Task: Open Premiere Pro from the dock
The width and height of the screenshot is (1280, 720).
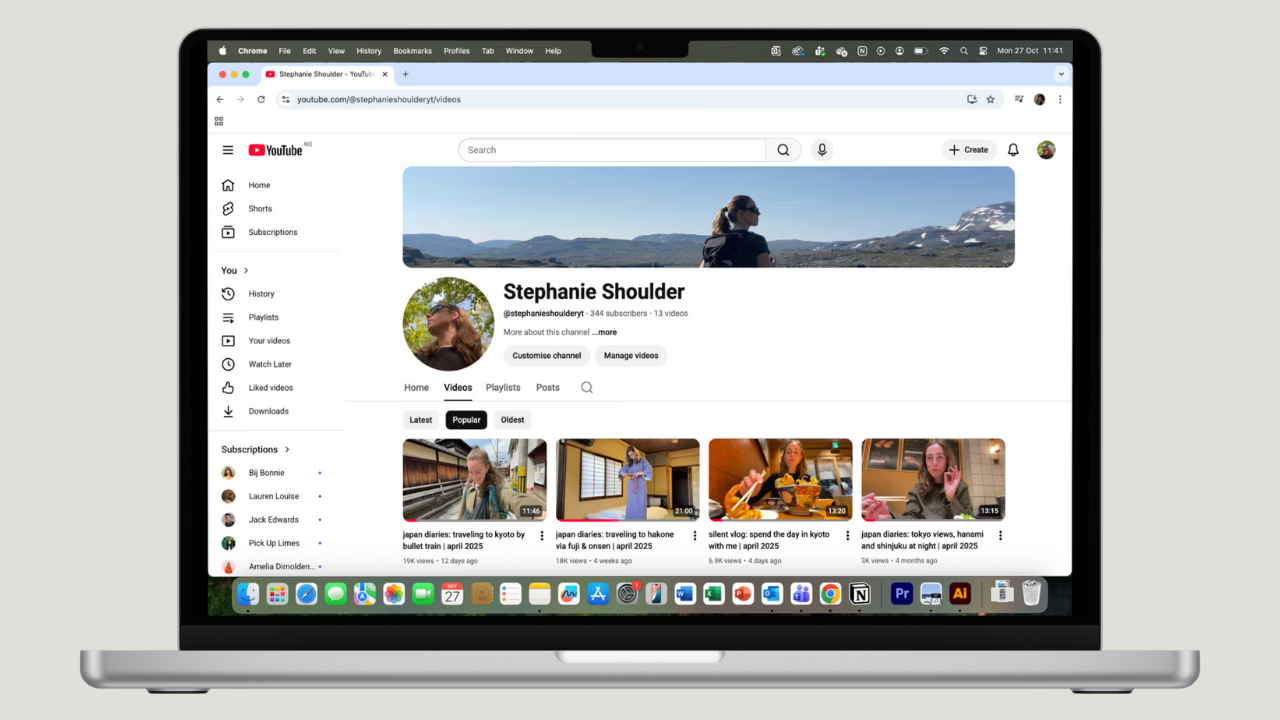Action: (901, 594)
